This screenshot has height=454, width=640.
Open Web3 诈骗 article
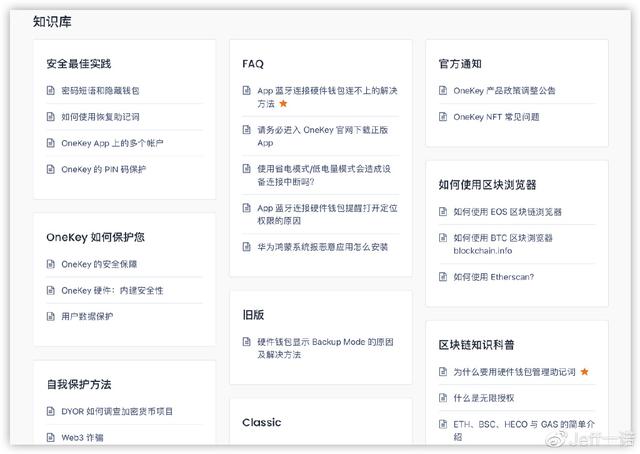pos(82,438)
